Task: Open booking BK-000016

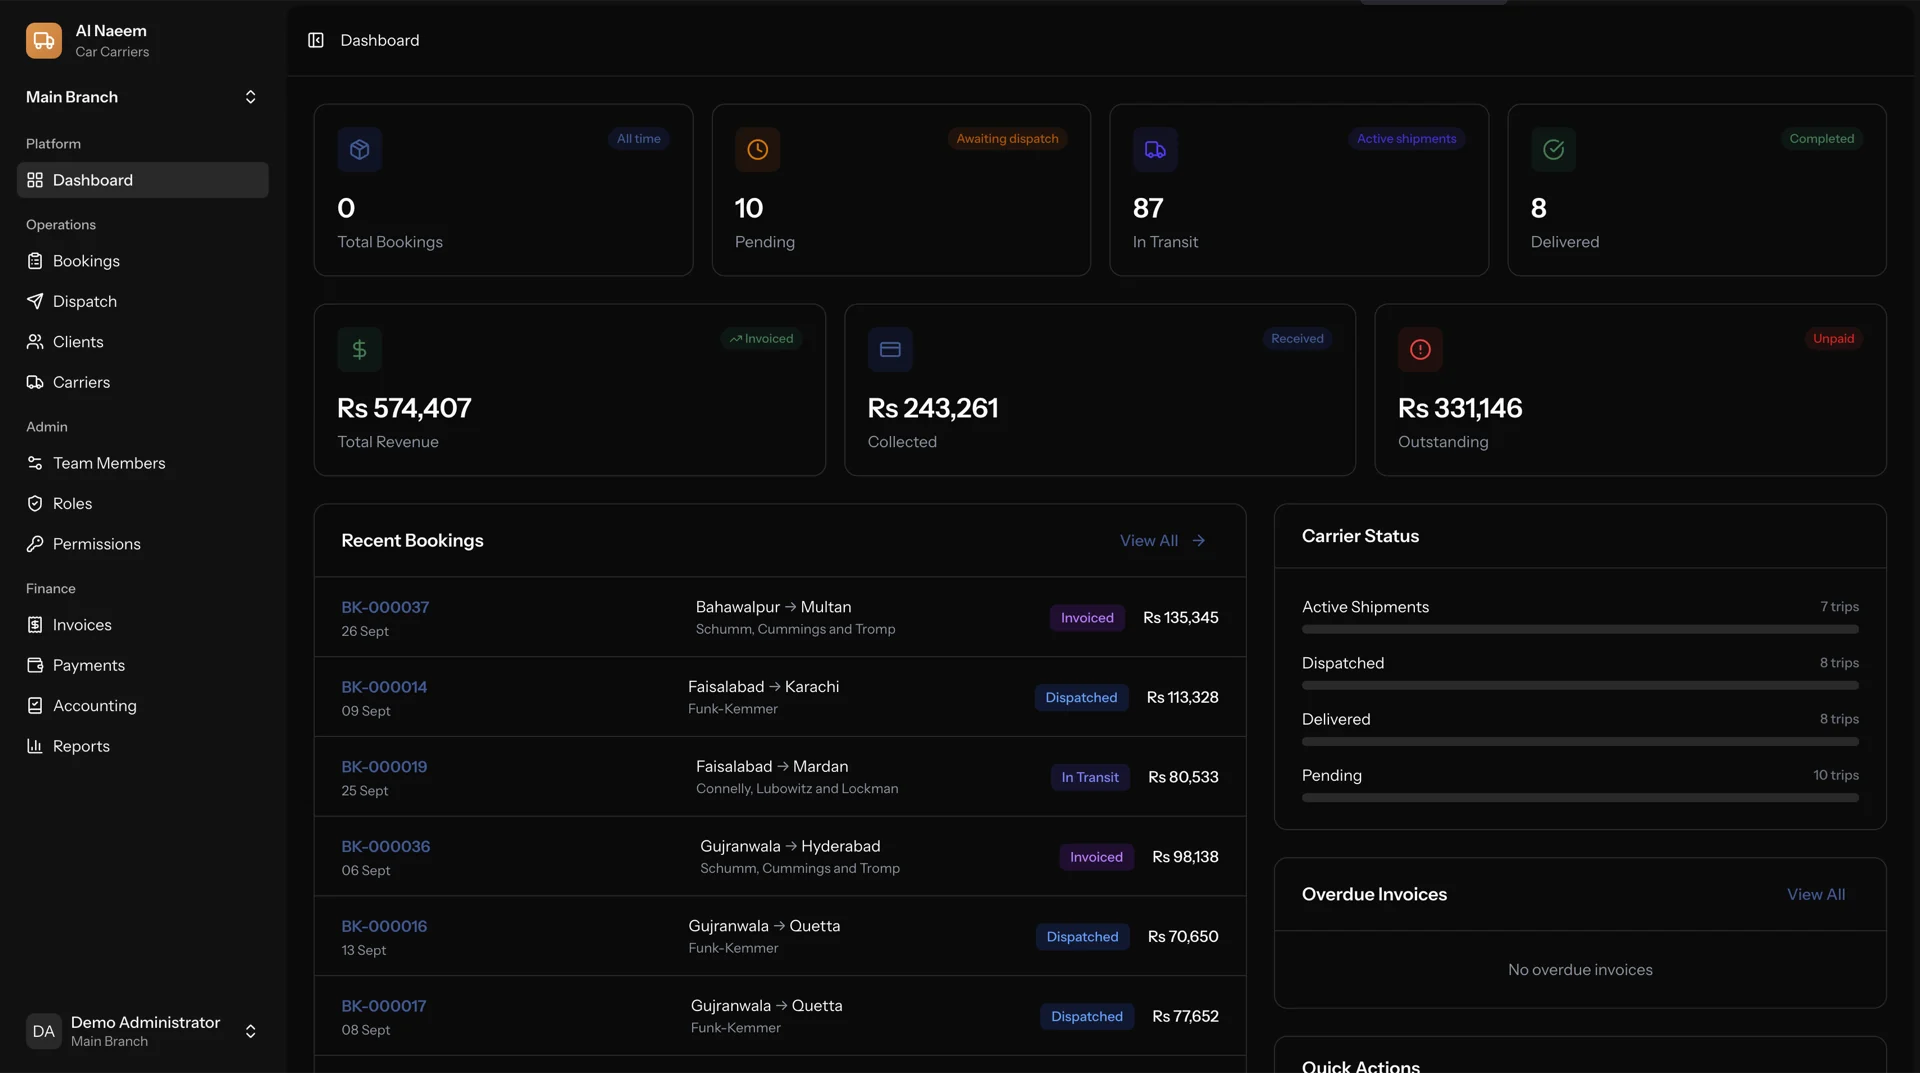Action: pos(384,927)
